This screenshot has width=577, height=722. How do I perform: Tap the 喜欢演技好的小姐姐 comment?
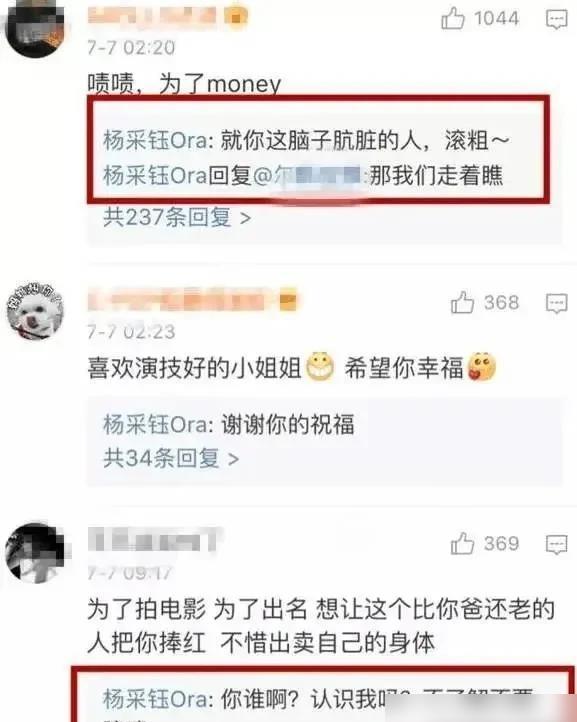pyautogui.click(x=292, y=368)
